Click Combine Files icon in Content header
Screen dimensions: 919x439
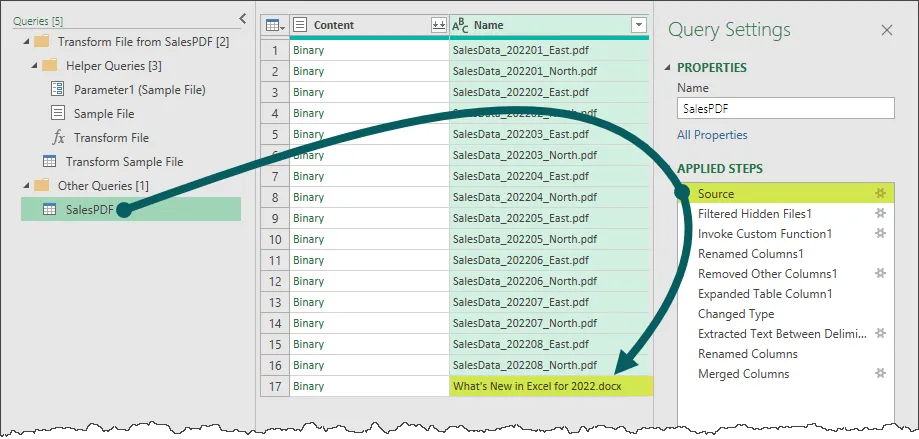pyautogui.click(x=438, y=25)
